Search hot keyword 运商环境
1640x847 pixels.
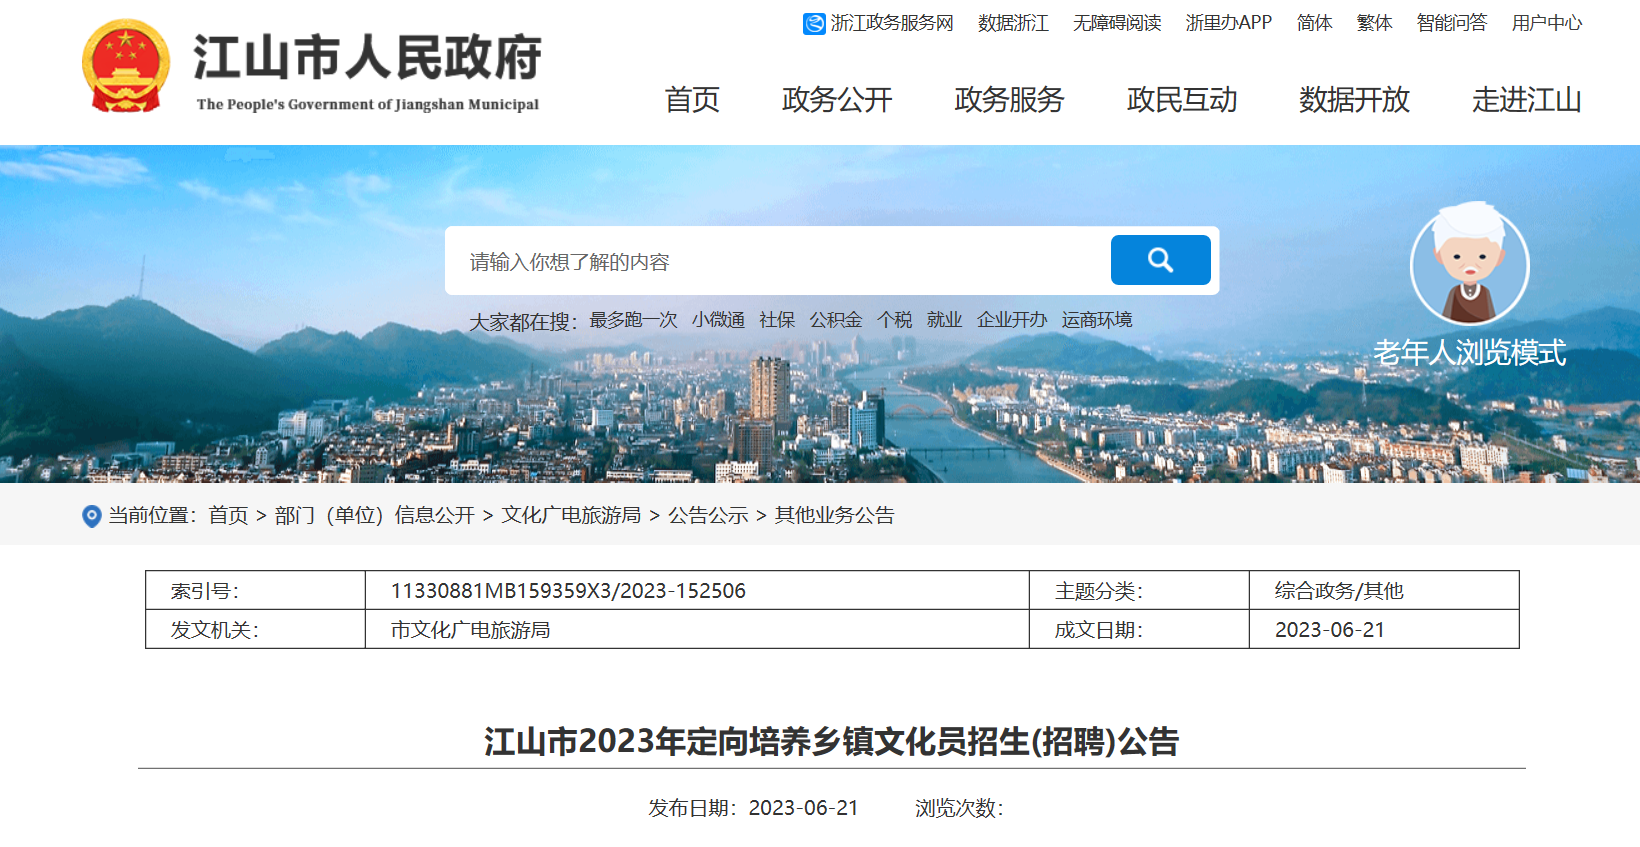click(x=1097, y=320)
